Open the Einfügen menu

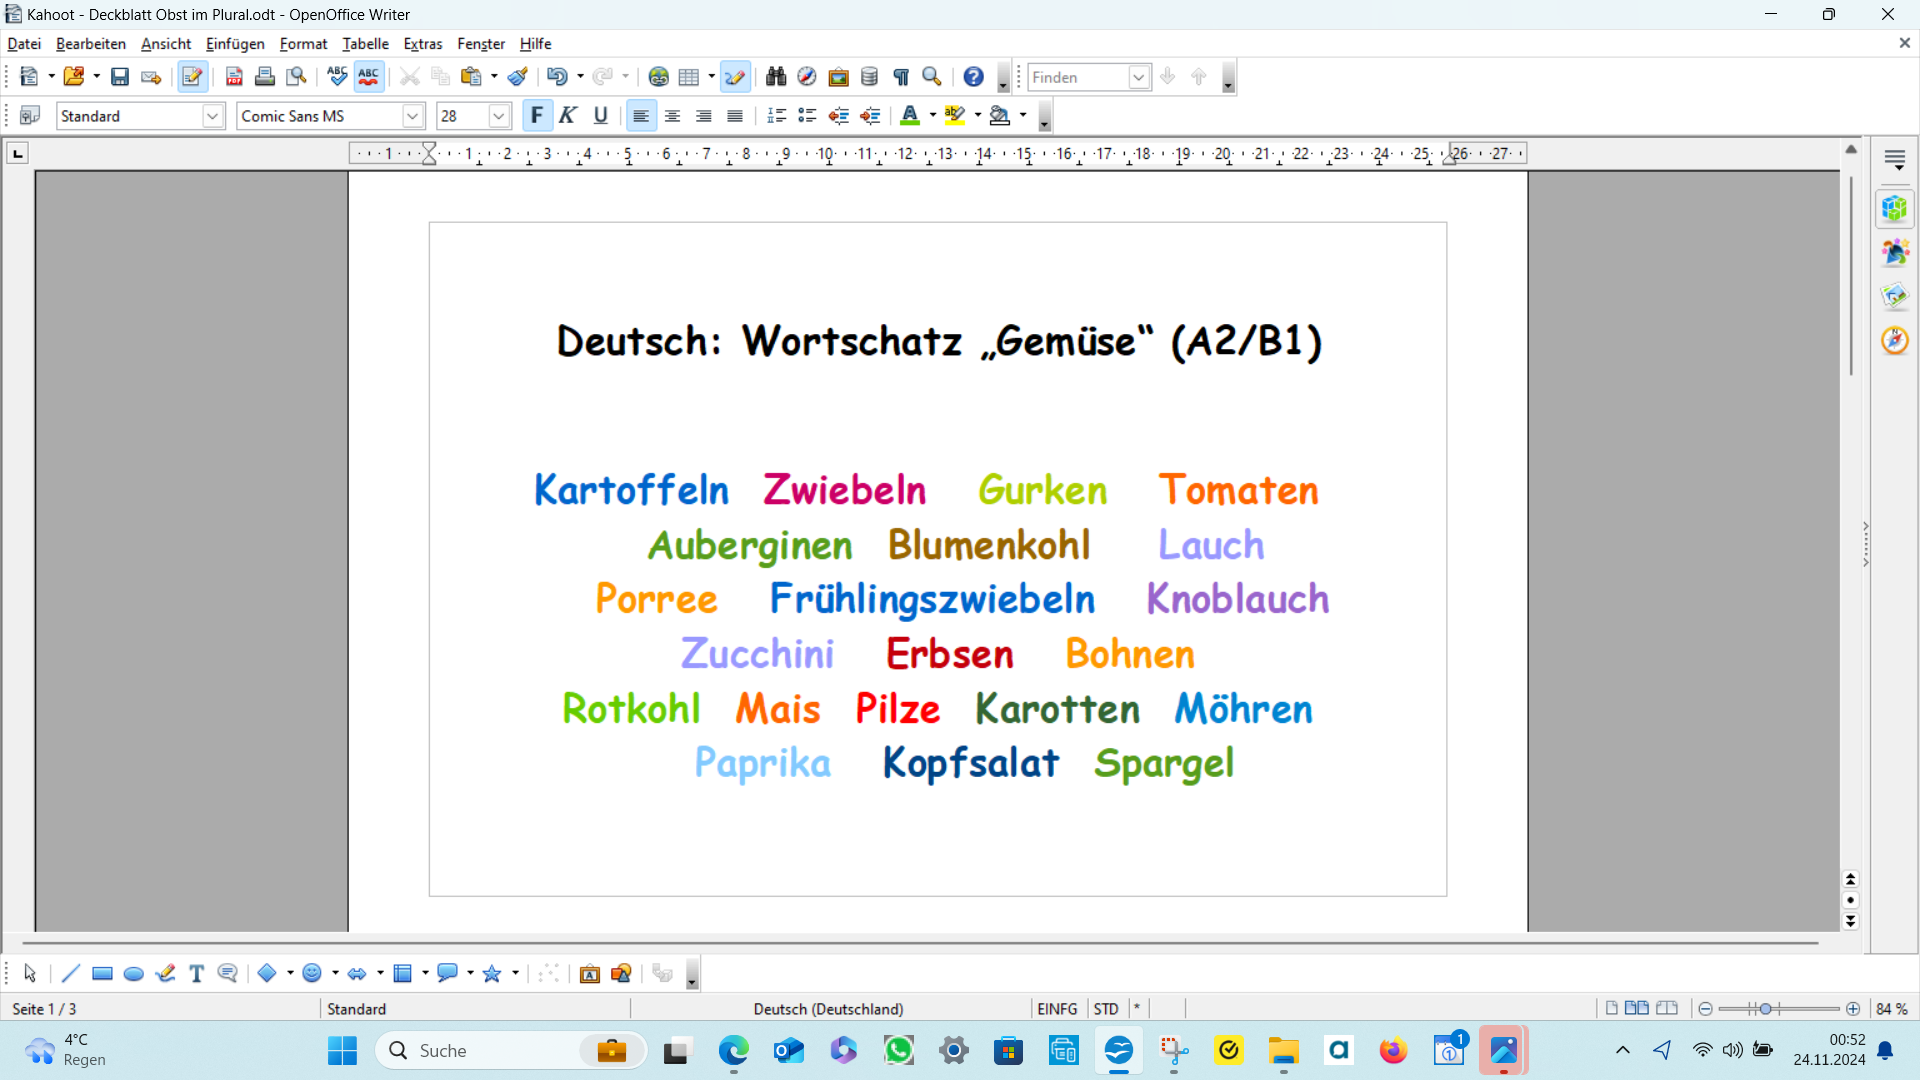(x=235, y=44)
